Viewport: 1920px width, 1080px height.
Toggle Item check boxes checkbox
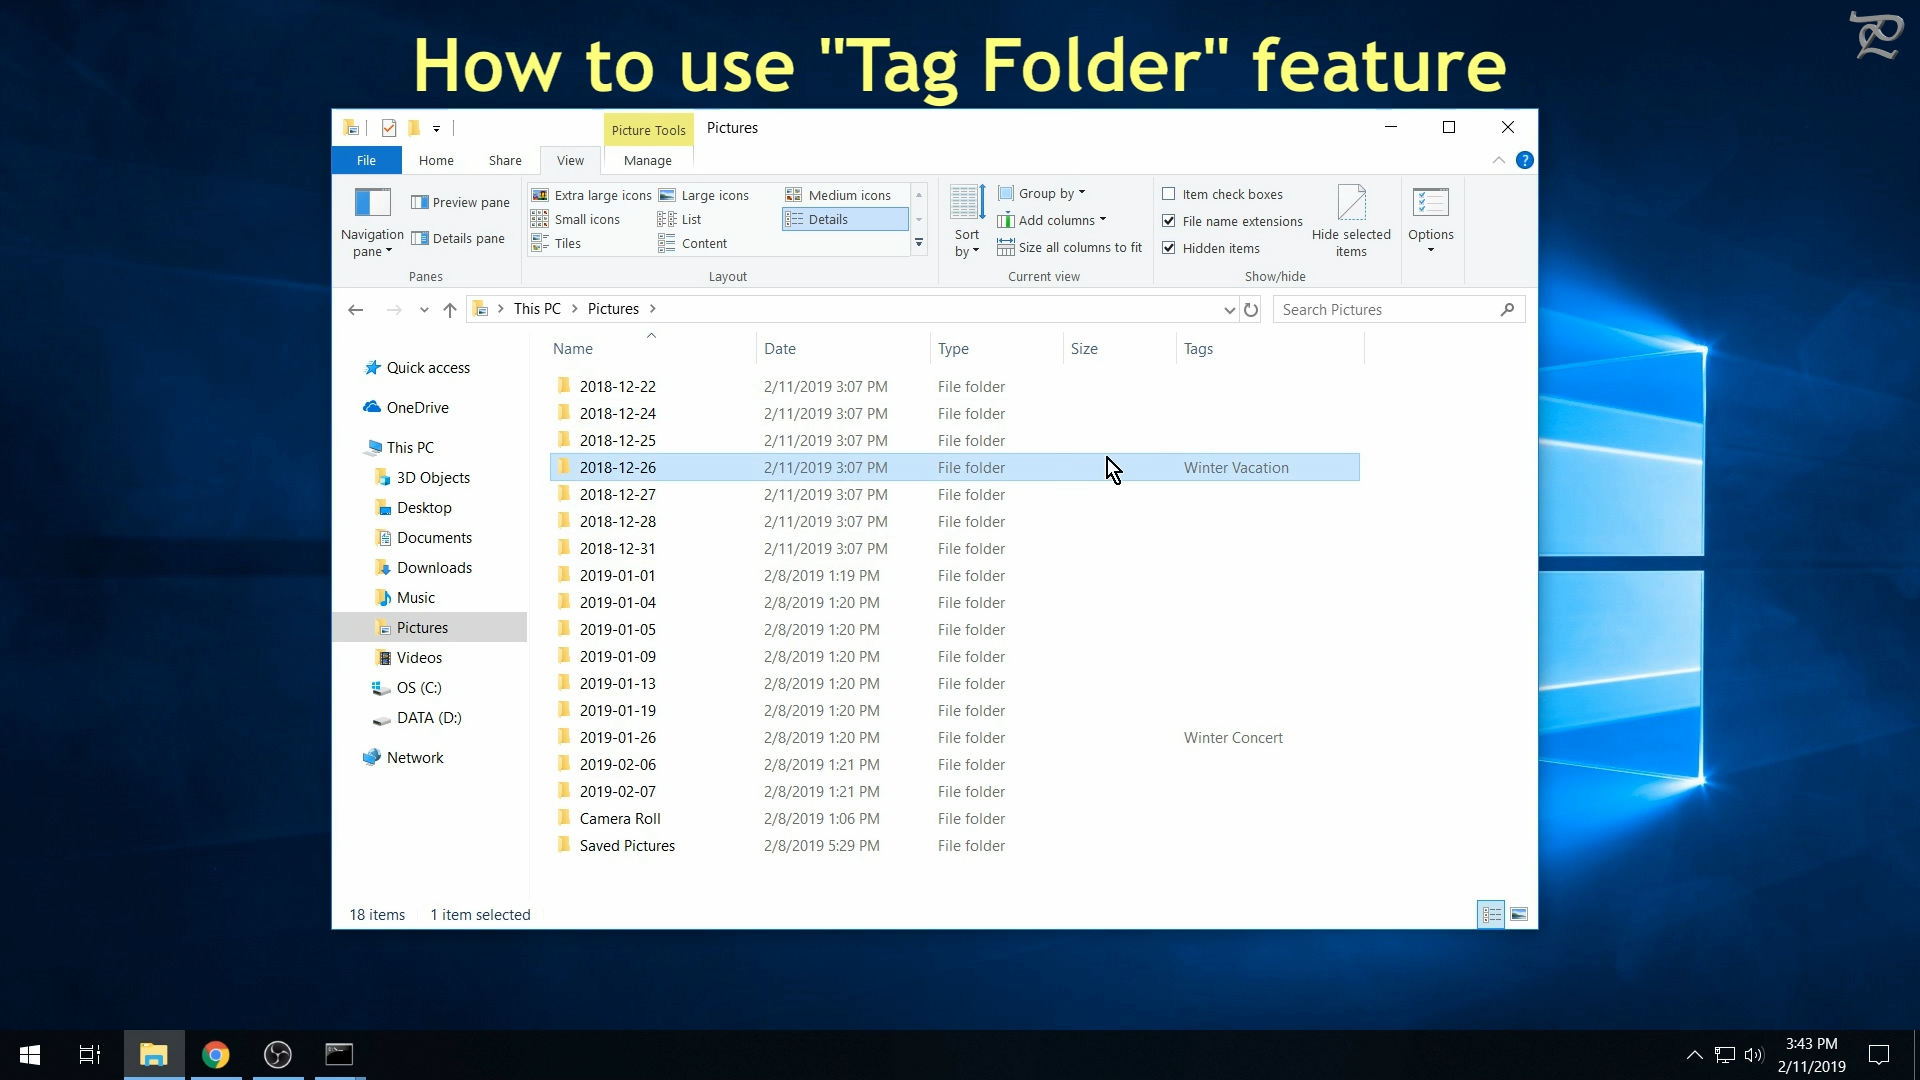[1167, 194]
